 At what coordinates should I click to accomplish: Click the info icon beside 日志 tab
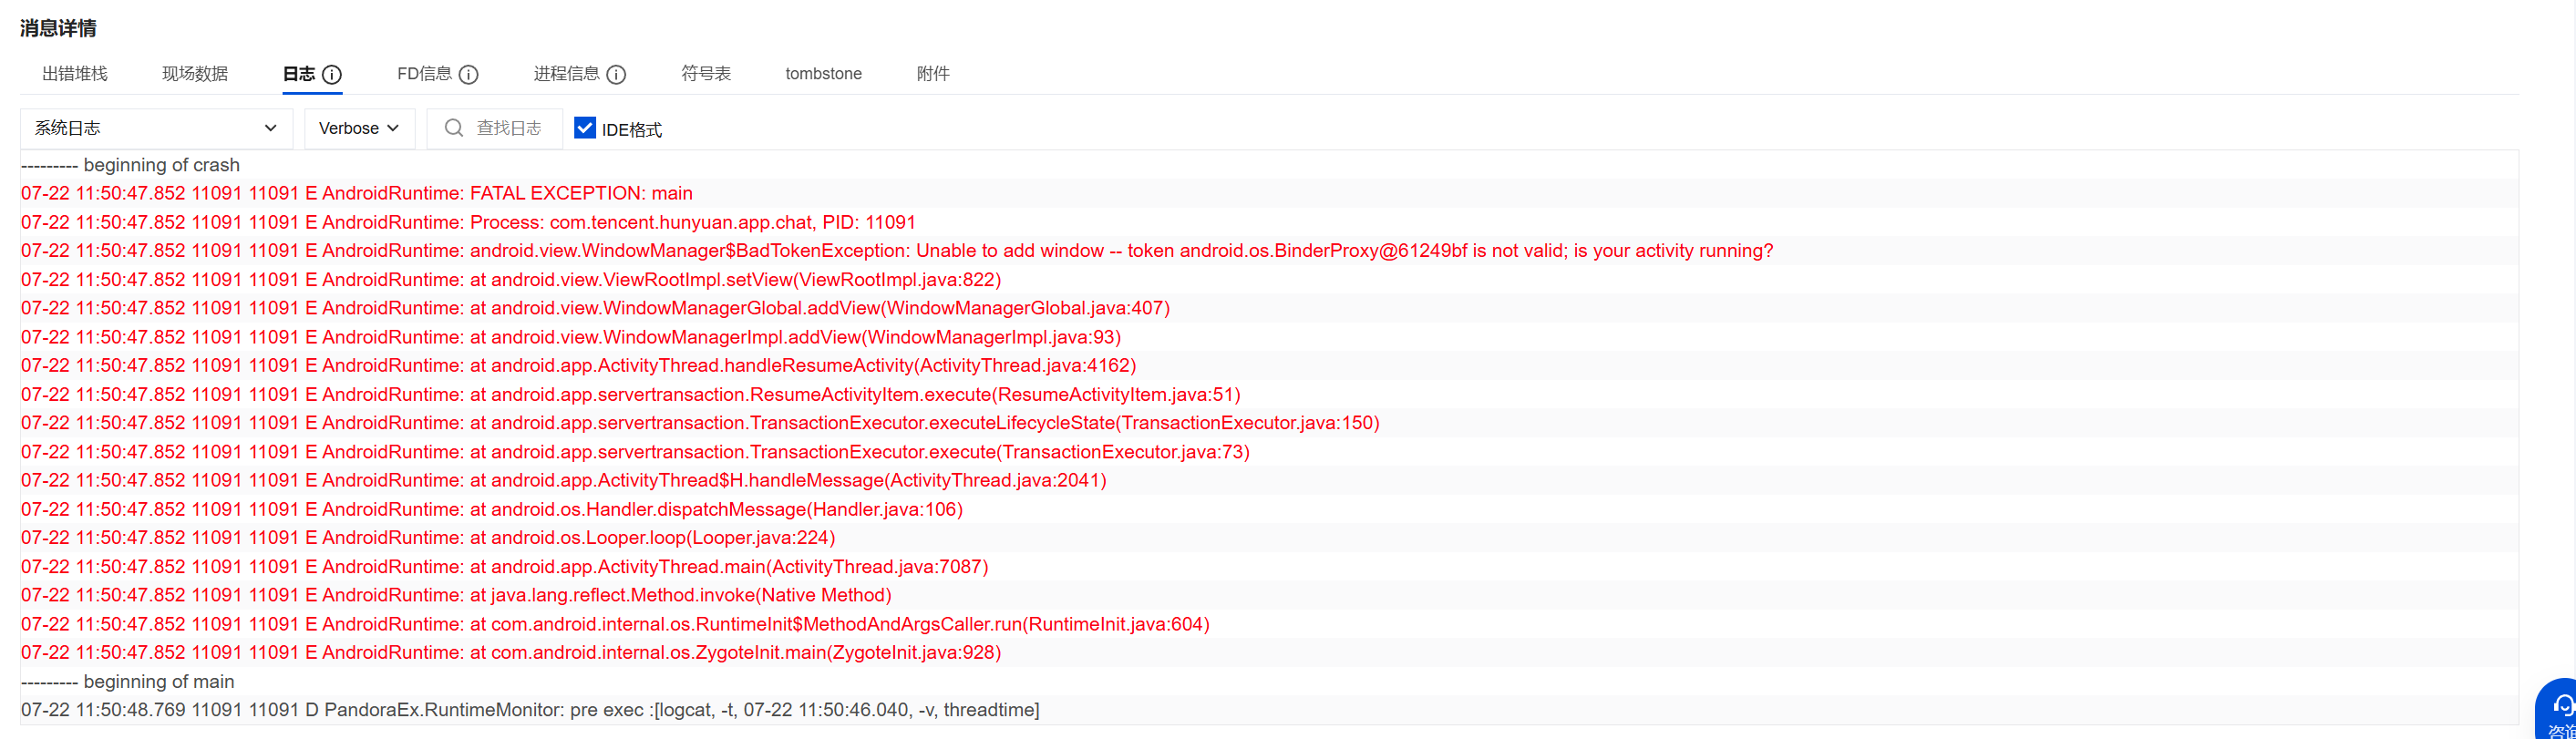click(x=332, y=74)
